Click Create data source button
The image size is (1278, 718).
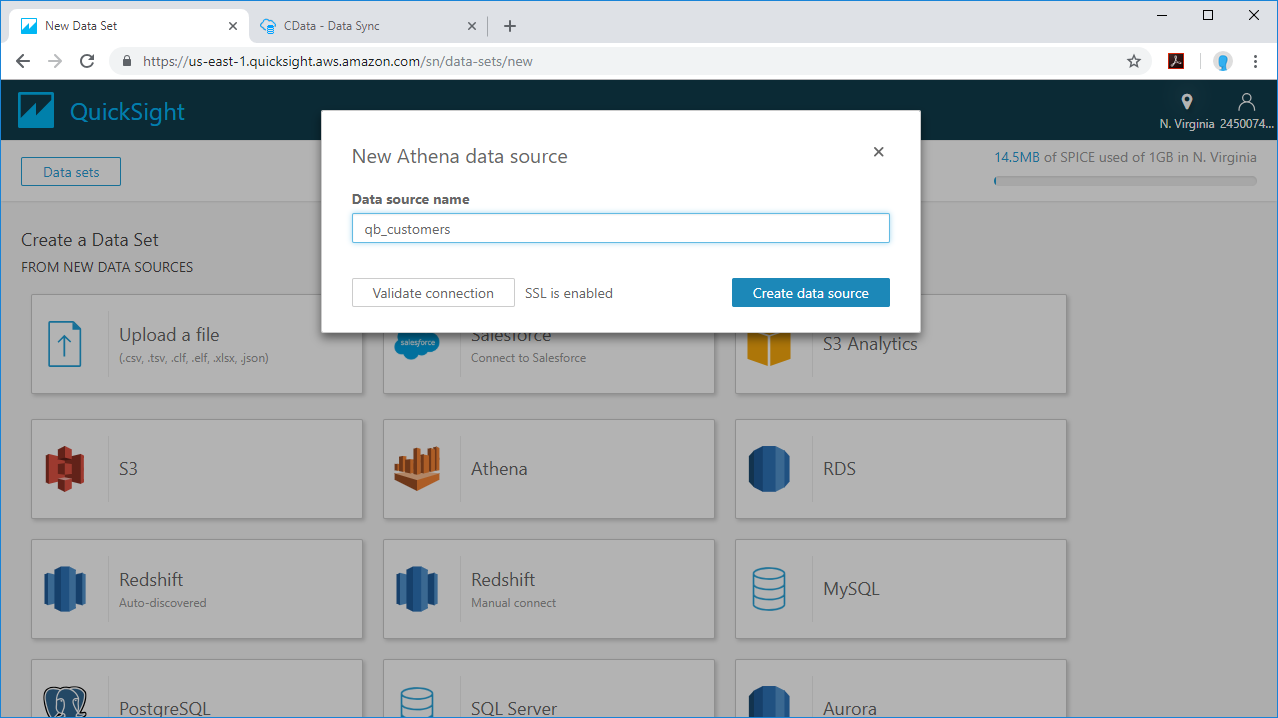pos(810,293)
